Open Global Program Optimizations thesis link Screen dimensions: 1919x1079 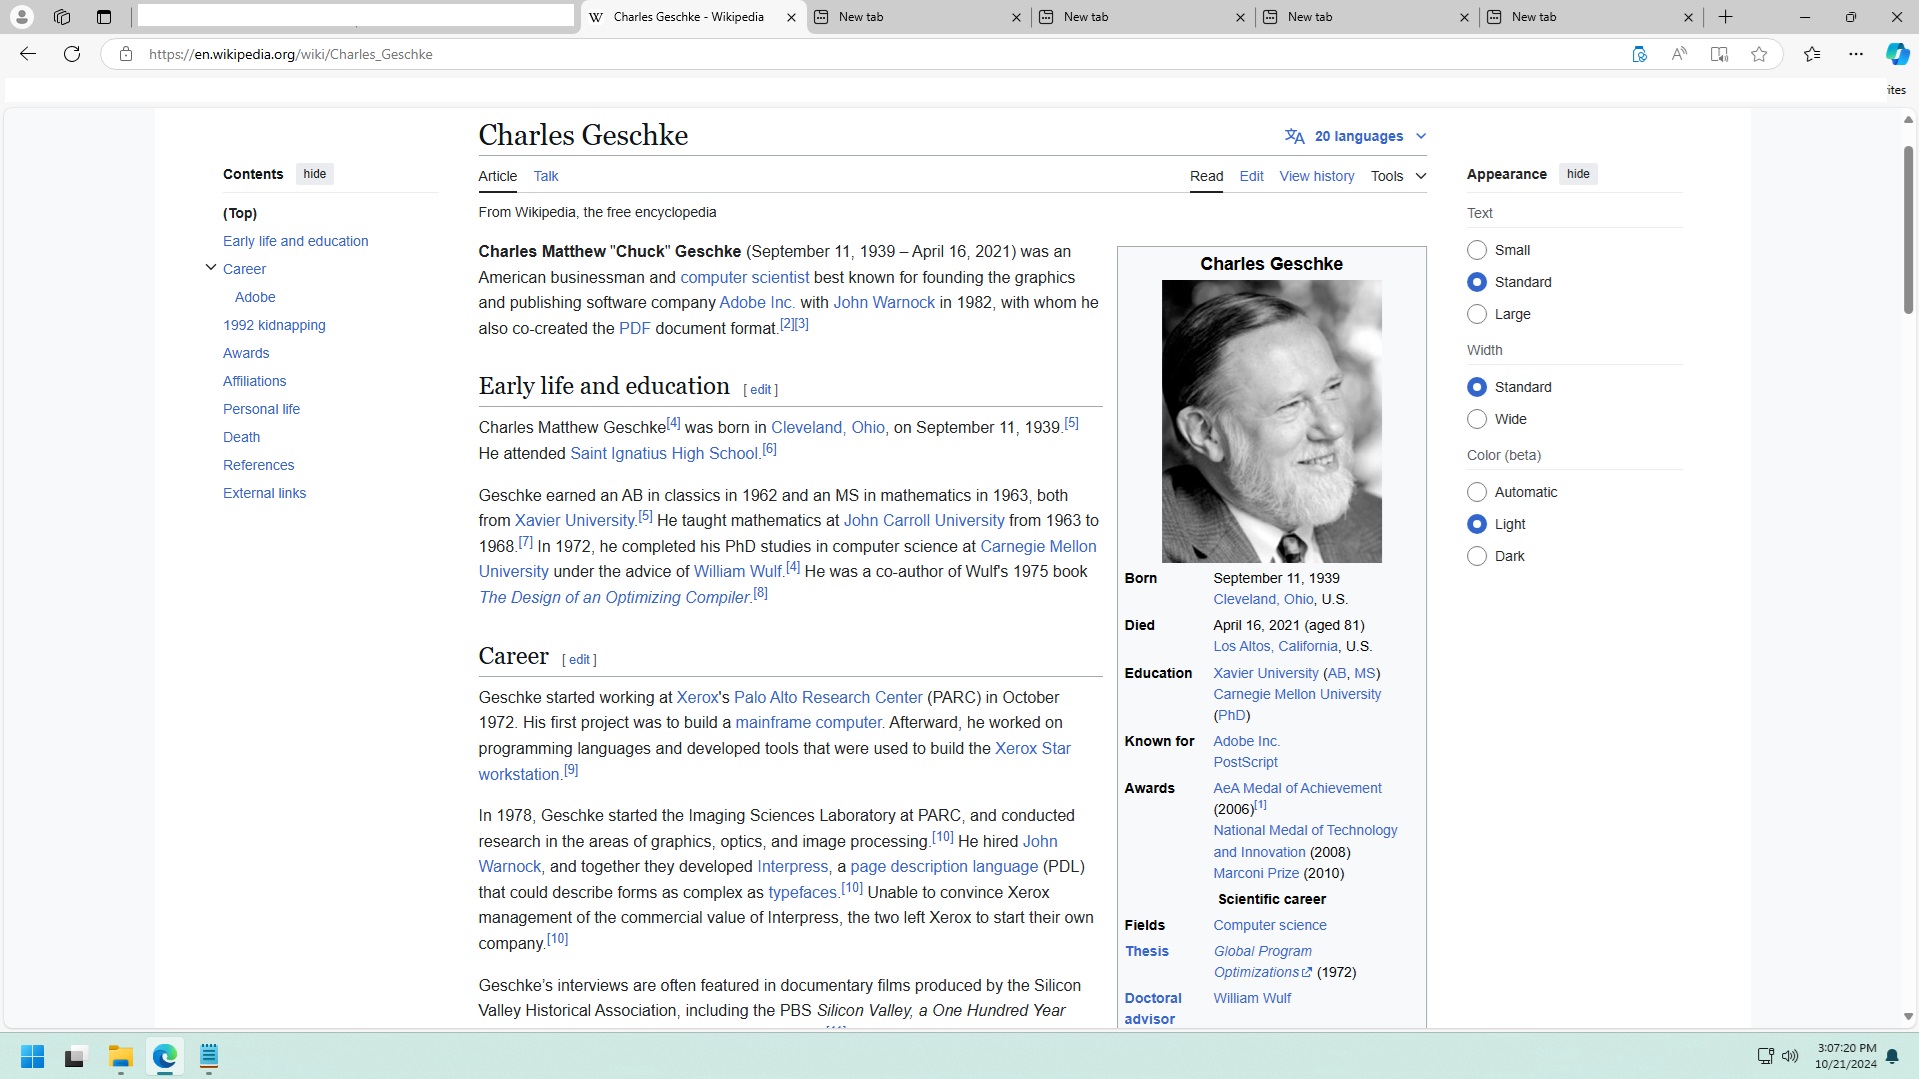pyautogui.click(x=1263, y=962)
